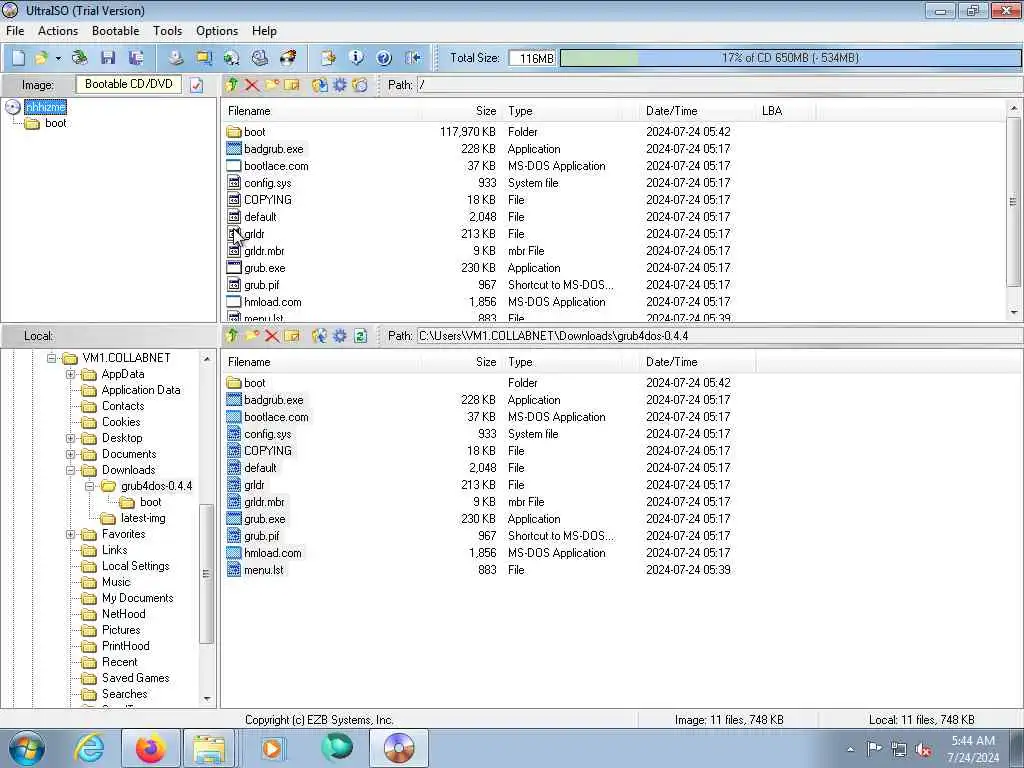
Task: Collapse the grub4dos-0.4.4 tree node
Action: 90,486
